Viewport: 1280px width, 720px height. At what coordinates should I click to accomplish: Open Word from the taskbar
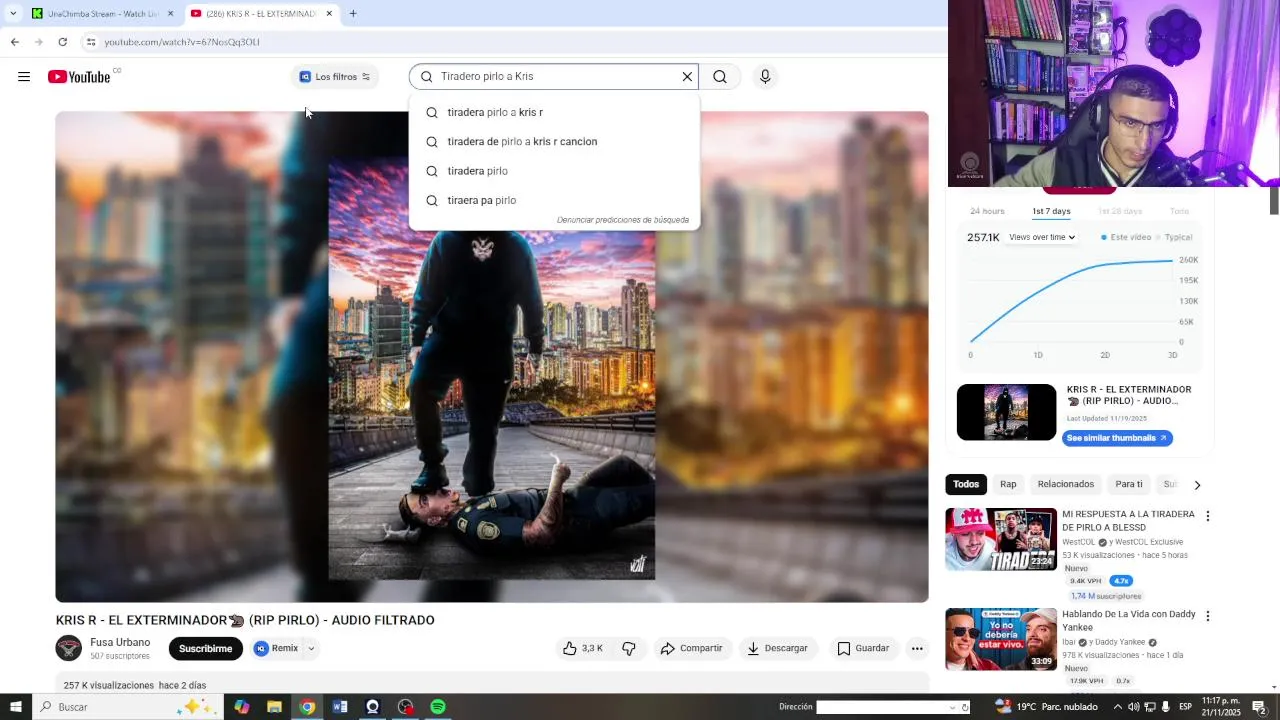click(340, 707)
